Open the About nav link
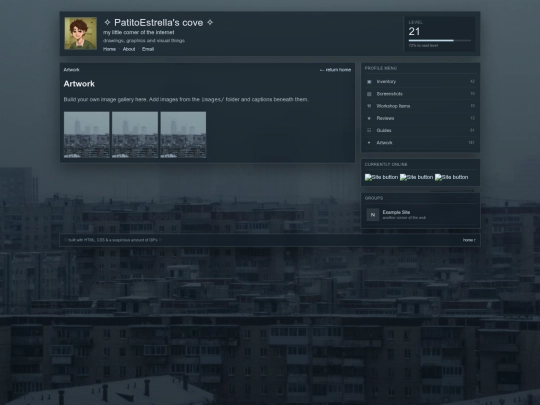Image resolution: width=540 pixels, height=405 pixels. (129, 49)
